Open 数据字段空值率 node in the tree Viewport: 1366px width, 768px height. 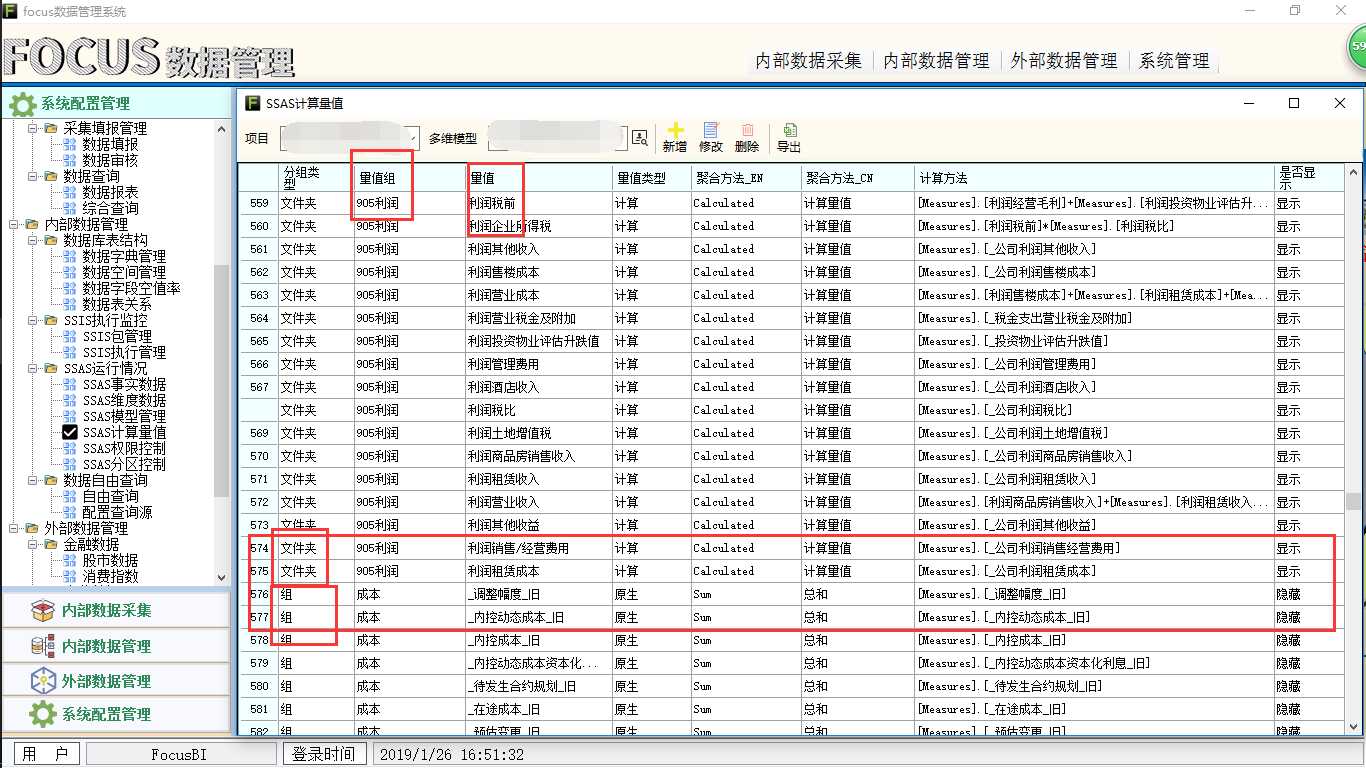pos(131,288)
